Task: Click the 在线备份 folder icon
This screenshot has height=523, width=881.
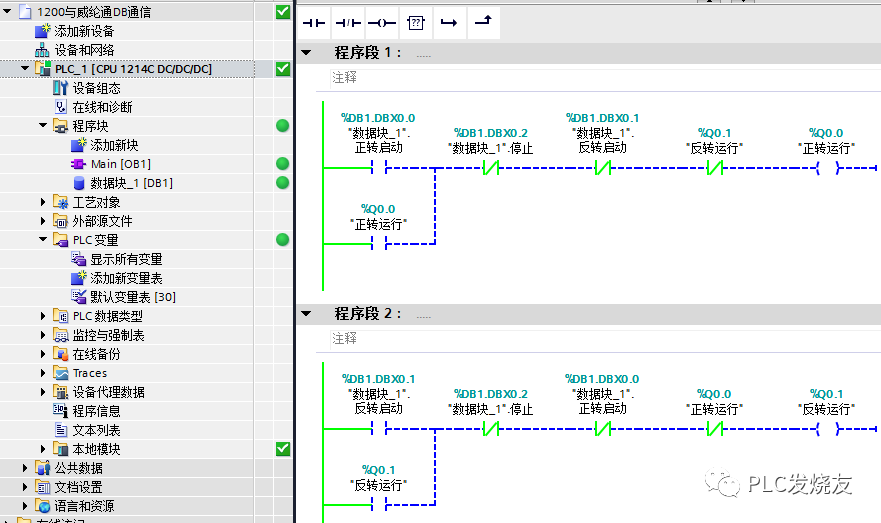Action: click(60, 354)
